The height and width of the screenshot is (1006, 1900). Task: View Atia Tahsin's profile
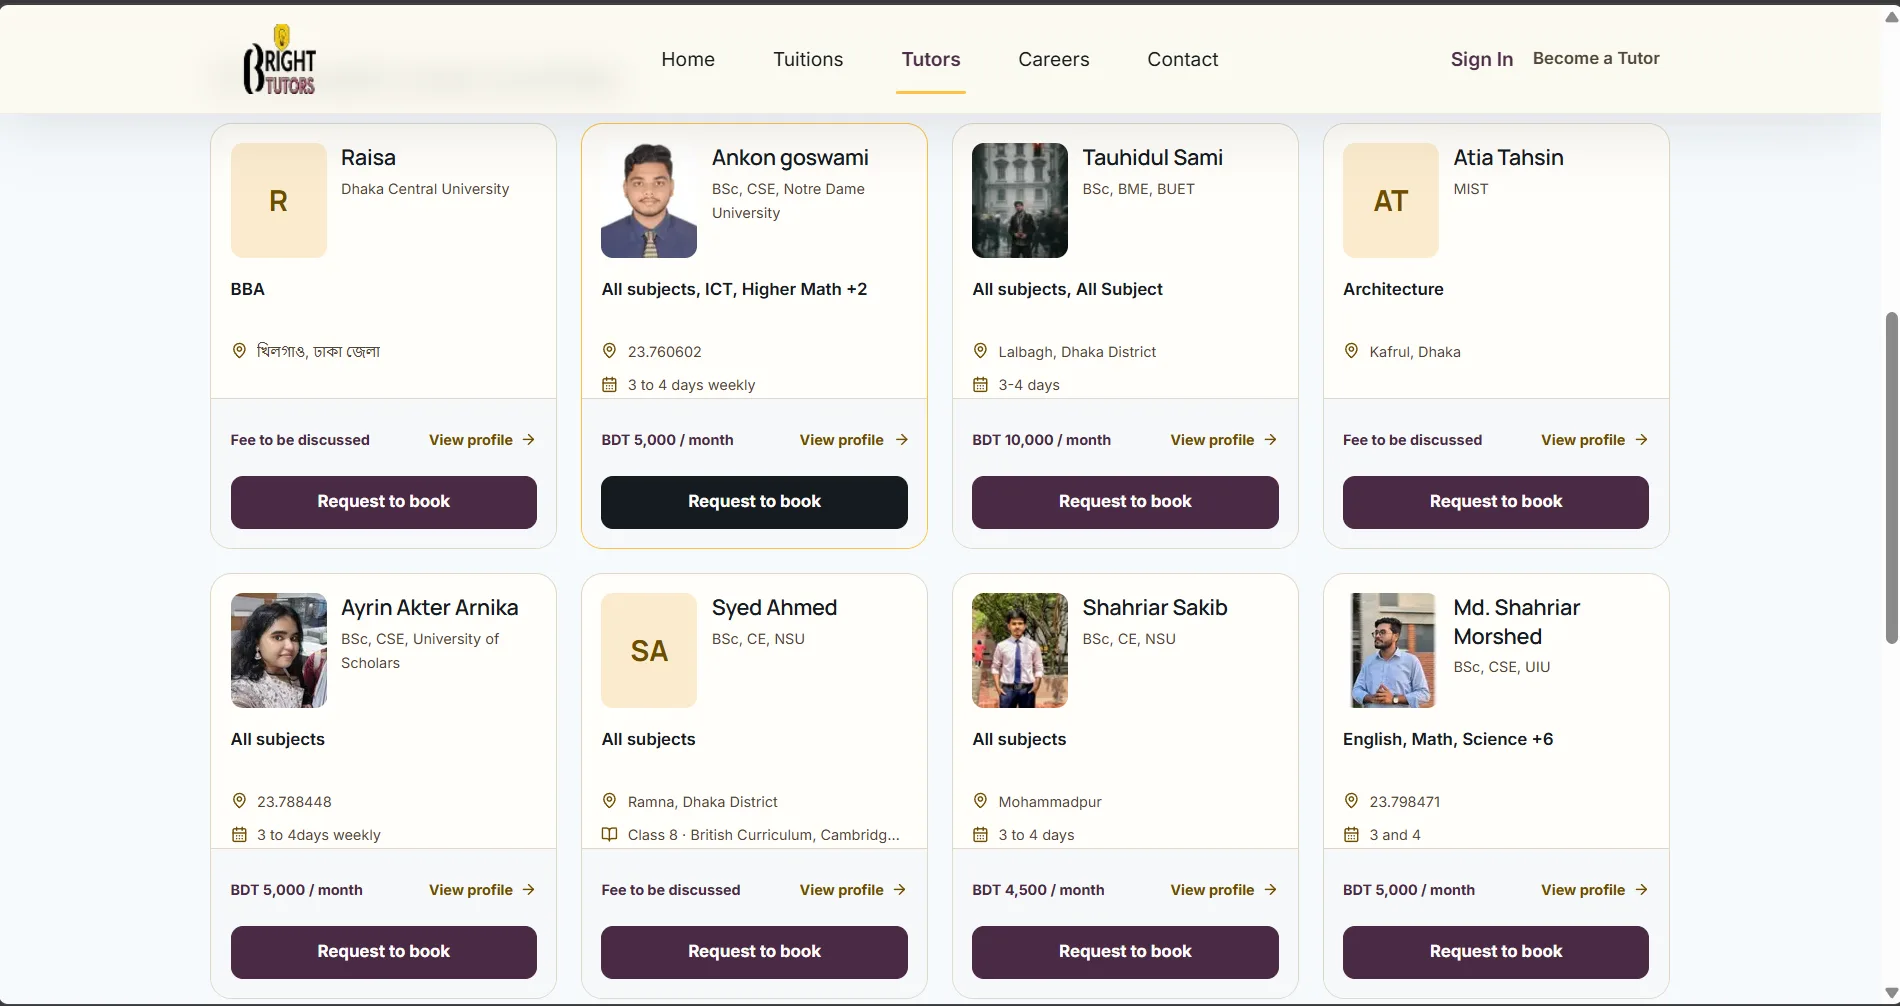1595,440
